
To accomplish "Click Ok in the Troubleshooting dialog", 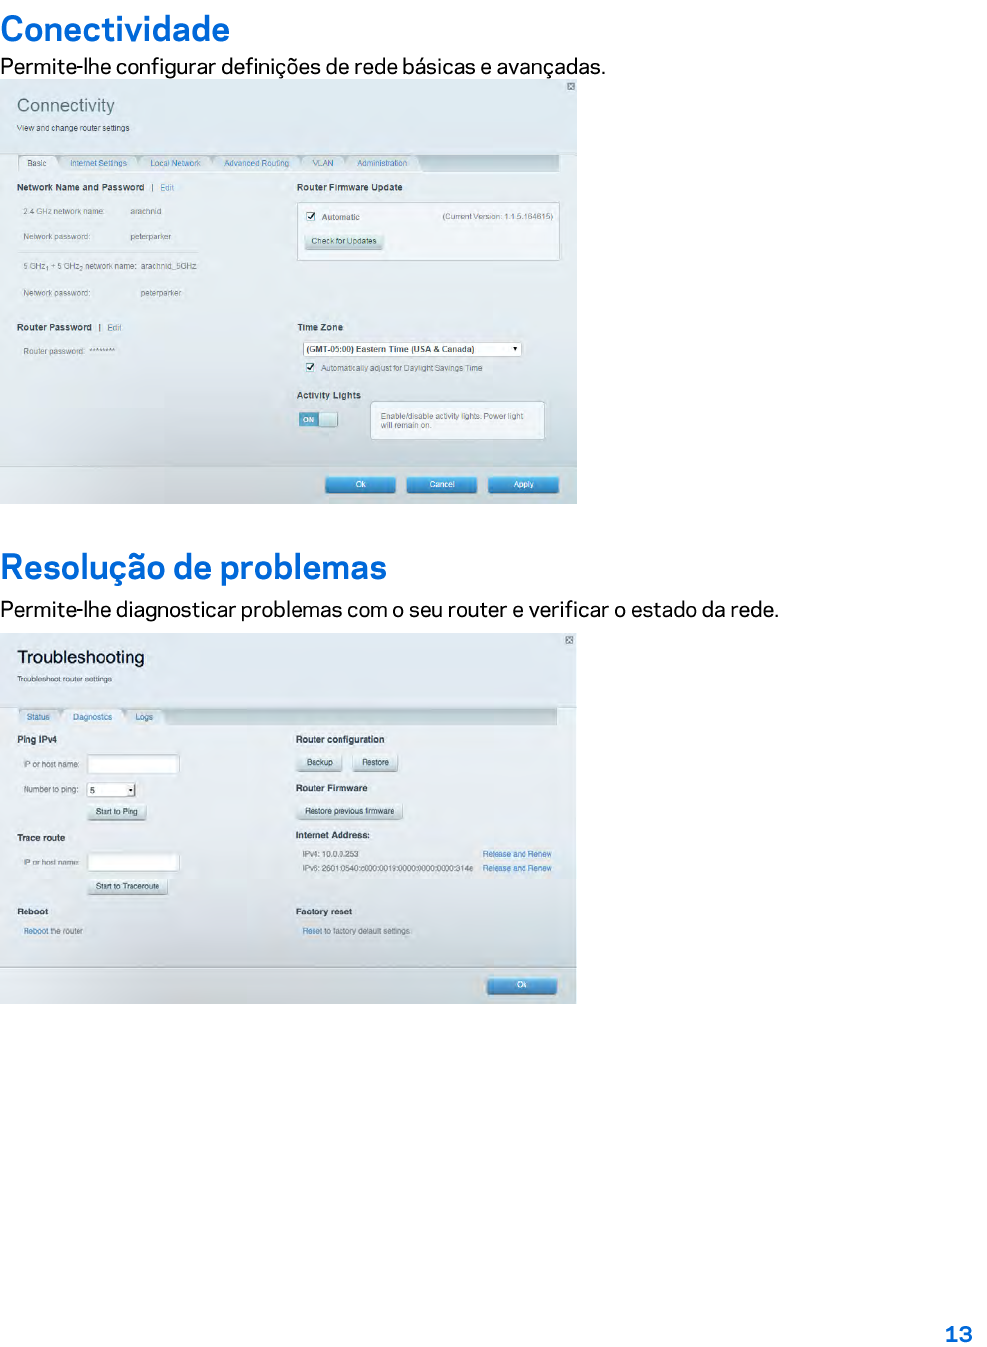I will coord(521,986).
